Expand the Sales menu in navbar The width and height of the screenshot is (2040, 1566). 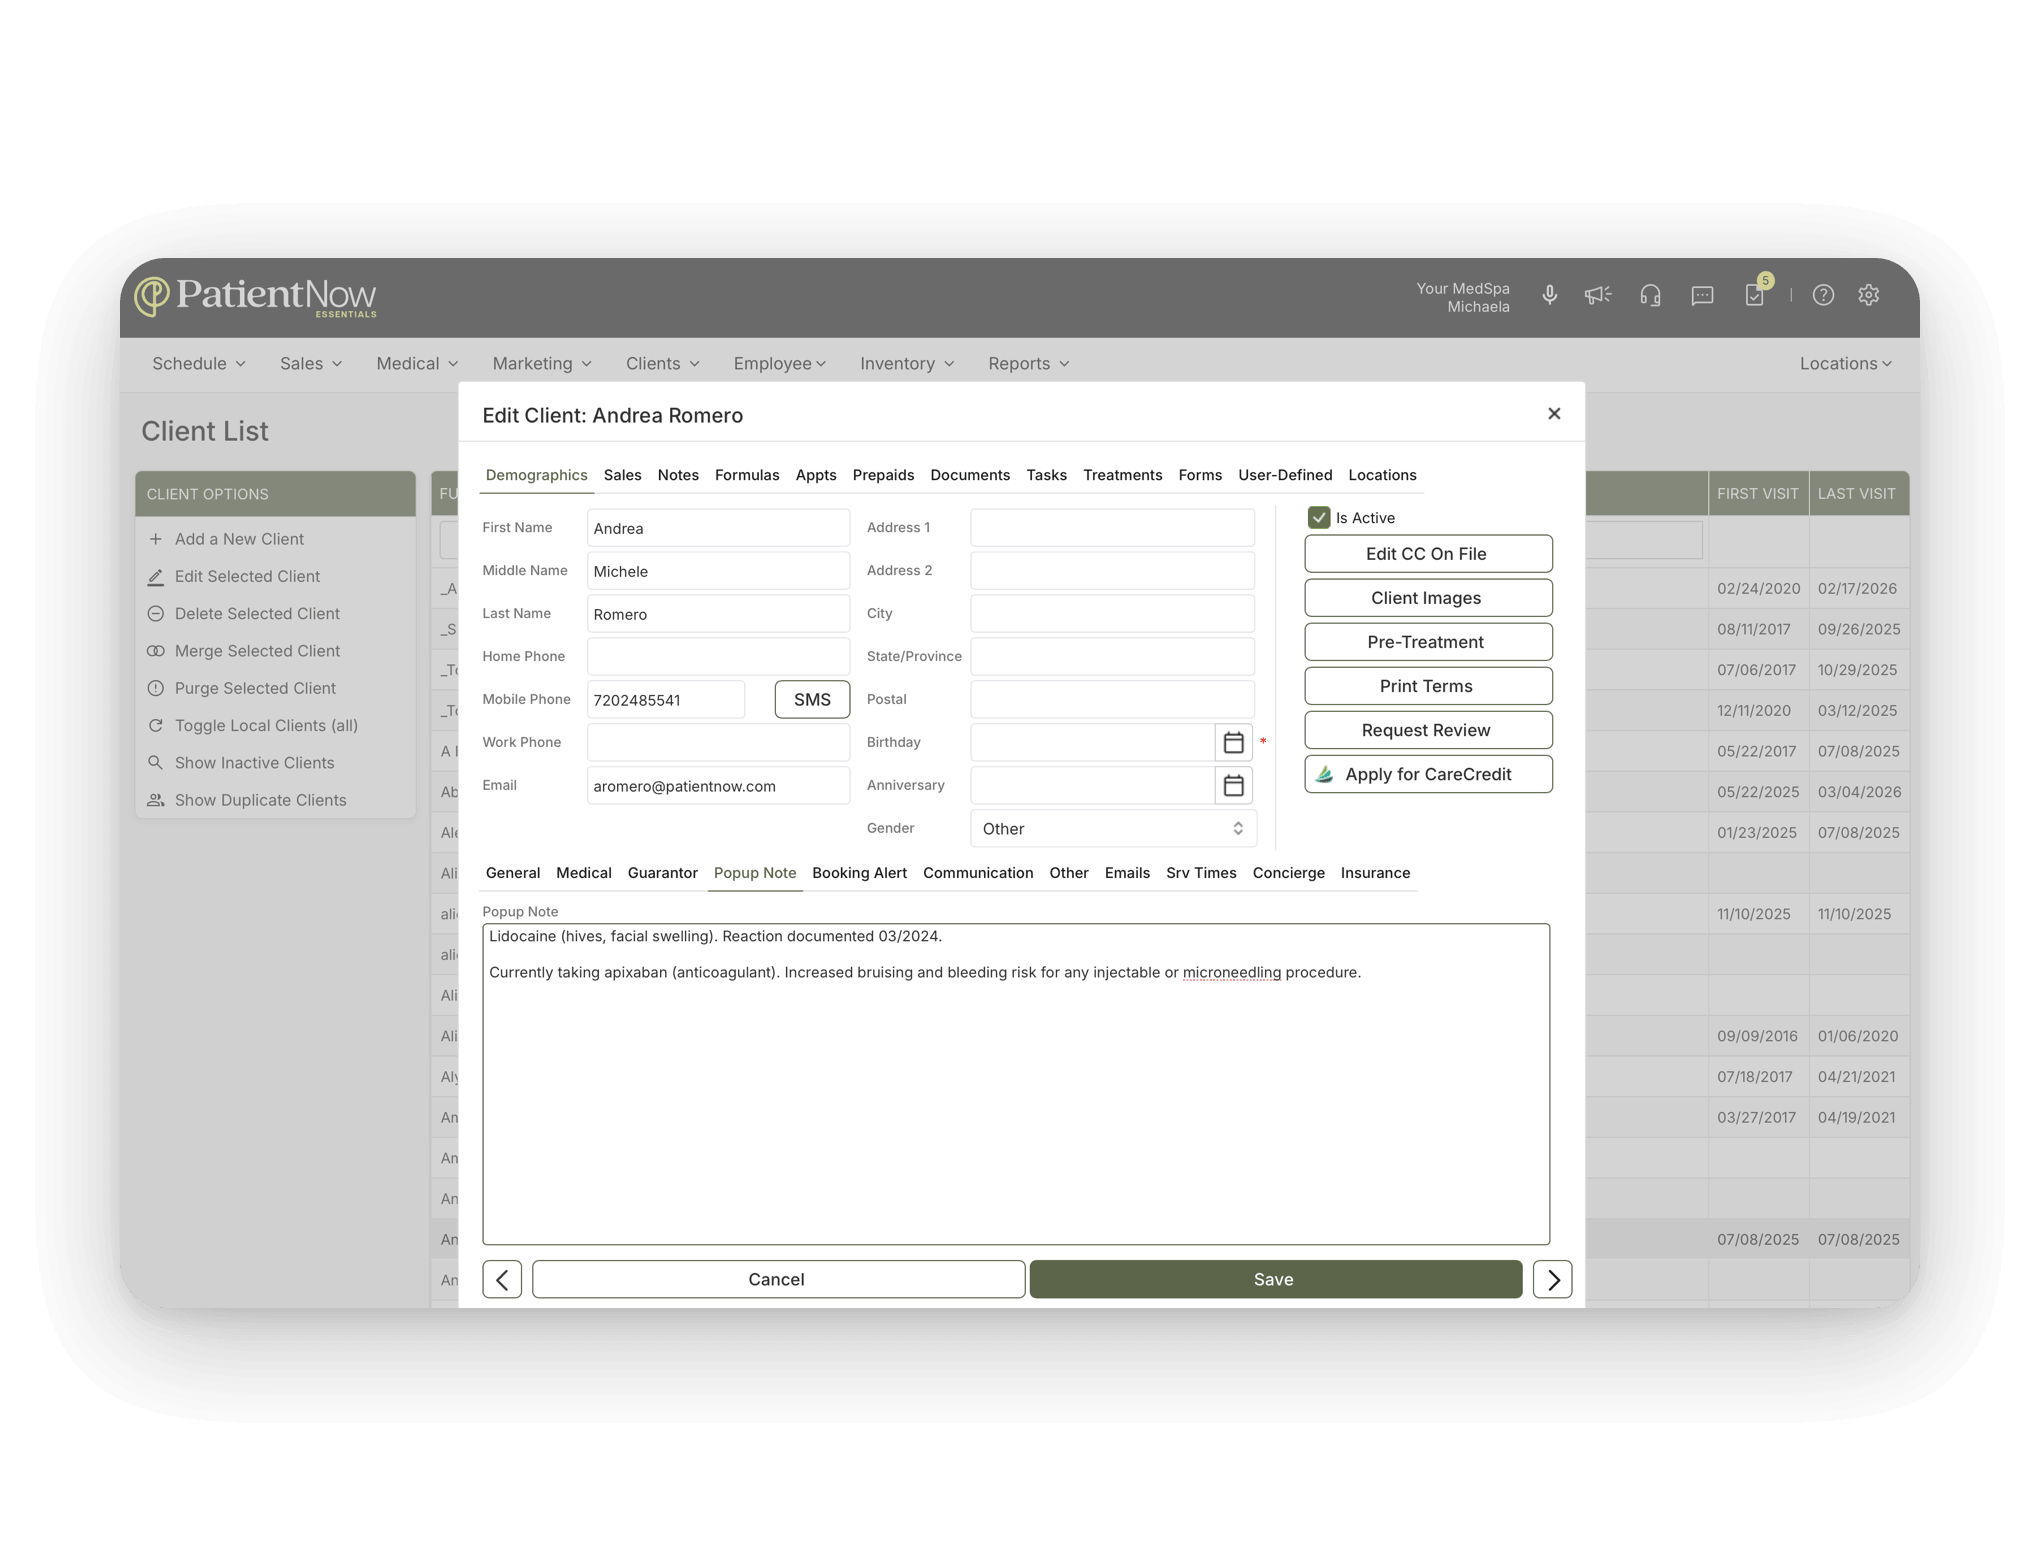(x=311, y=363)
